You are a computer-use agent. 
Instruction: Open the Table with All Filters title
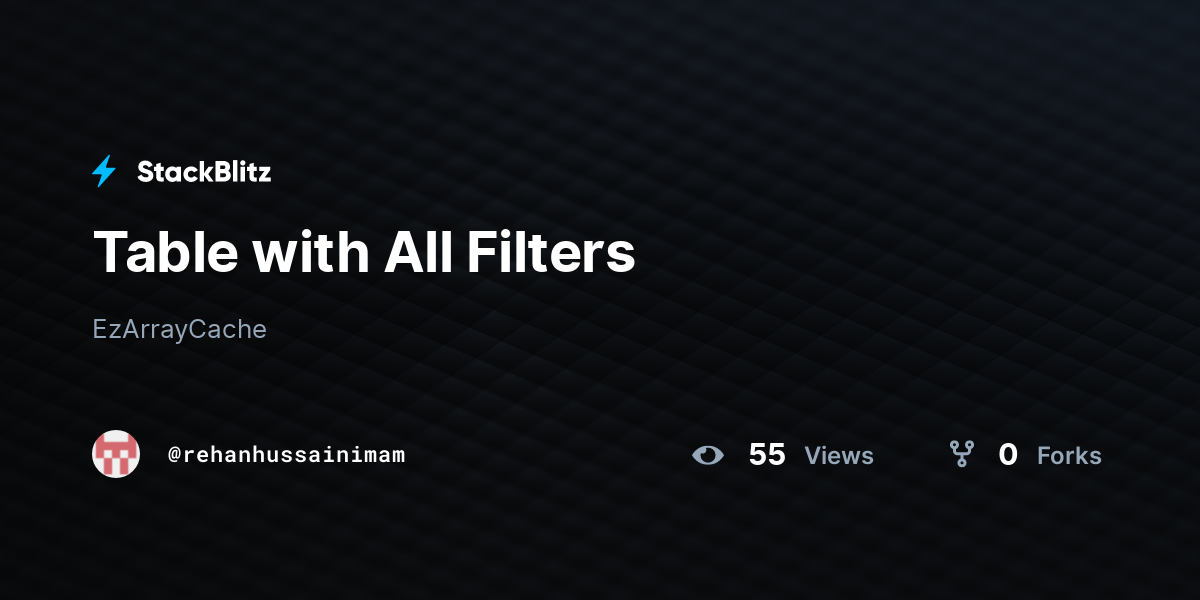[x=364, y=252]
